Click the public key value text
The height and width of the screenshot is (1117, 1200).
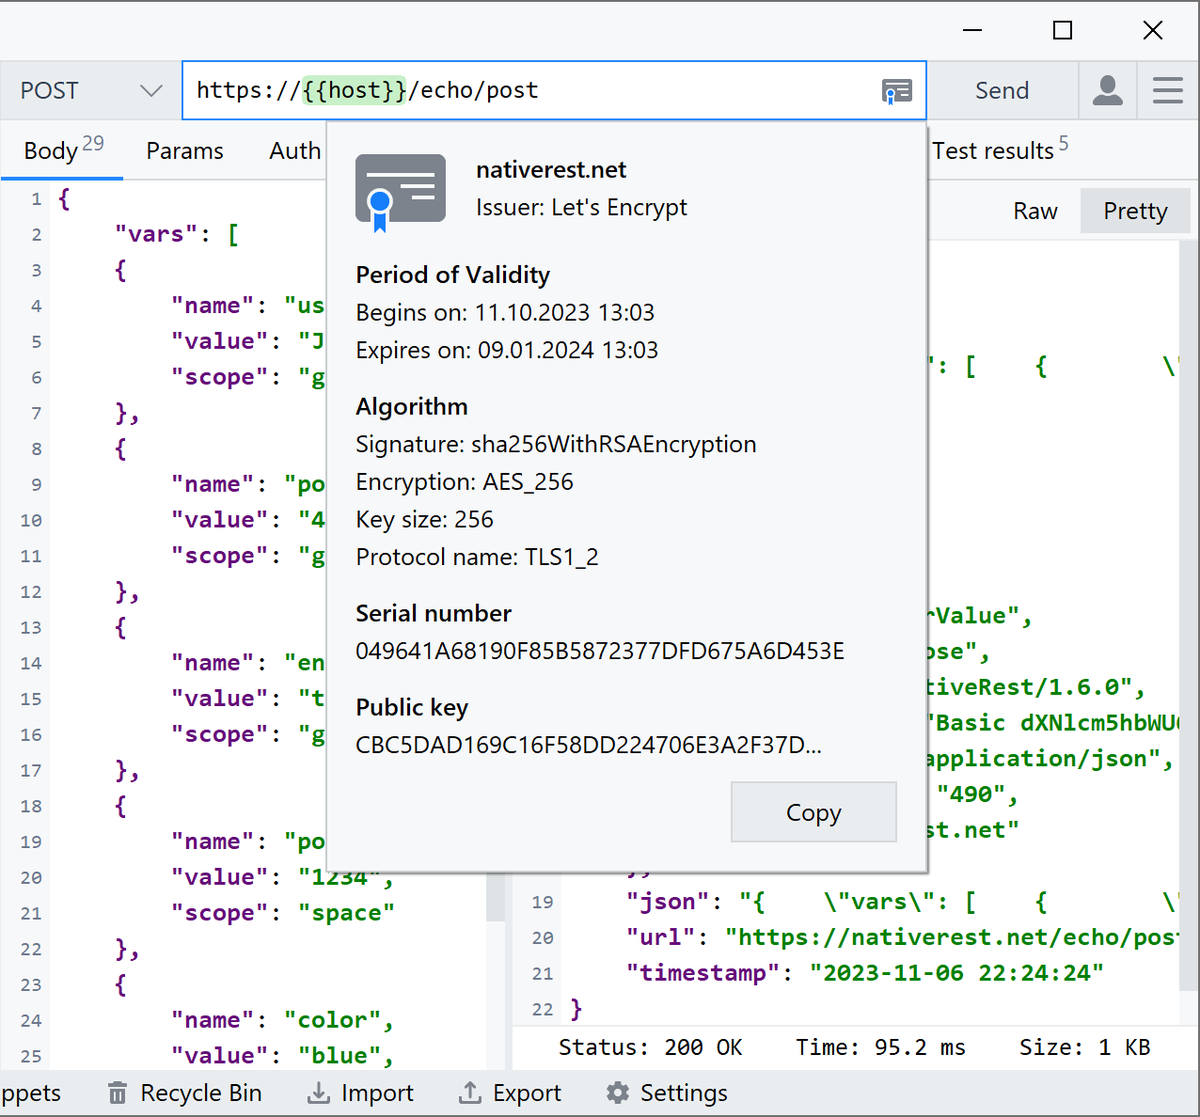click(589, 746)
